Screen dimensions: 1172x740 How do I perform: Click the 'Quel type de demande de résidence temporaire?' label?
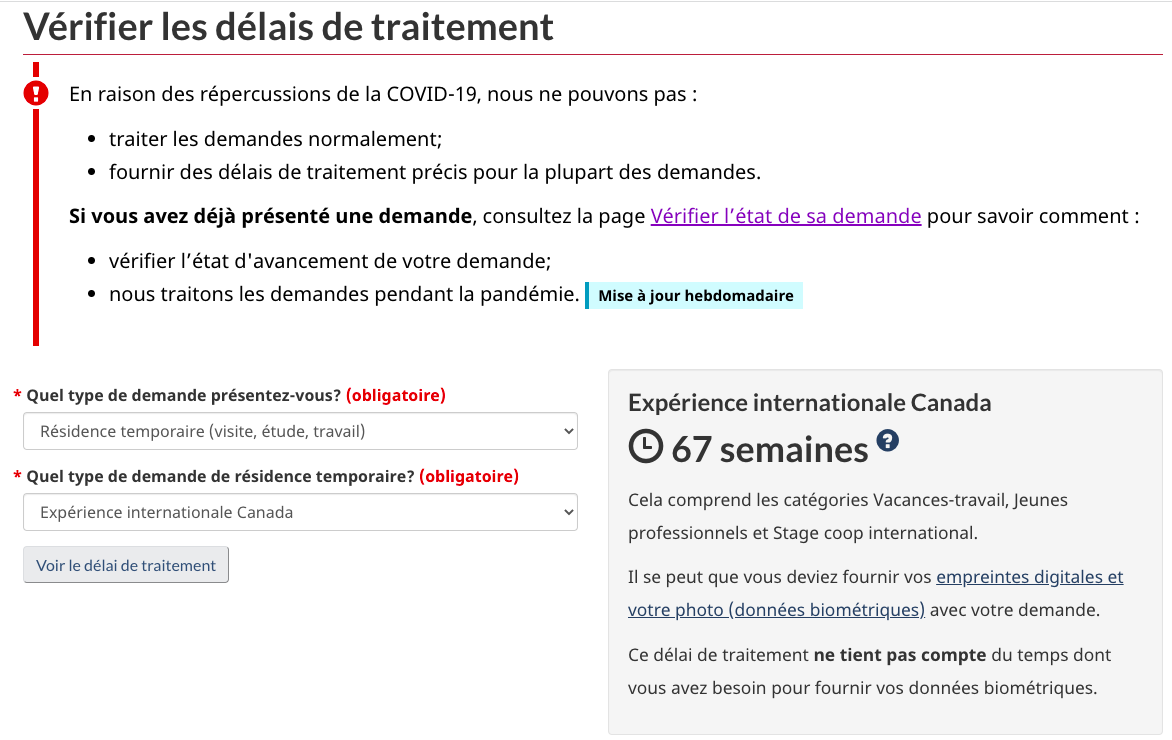[x=220, y=476]
